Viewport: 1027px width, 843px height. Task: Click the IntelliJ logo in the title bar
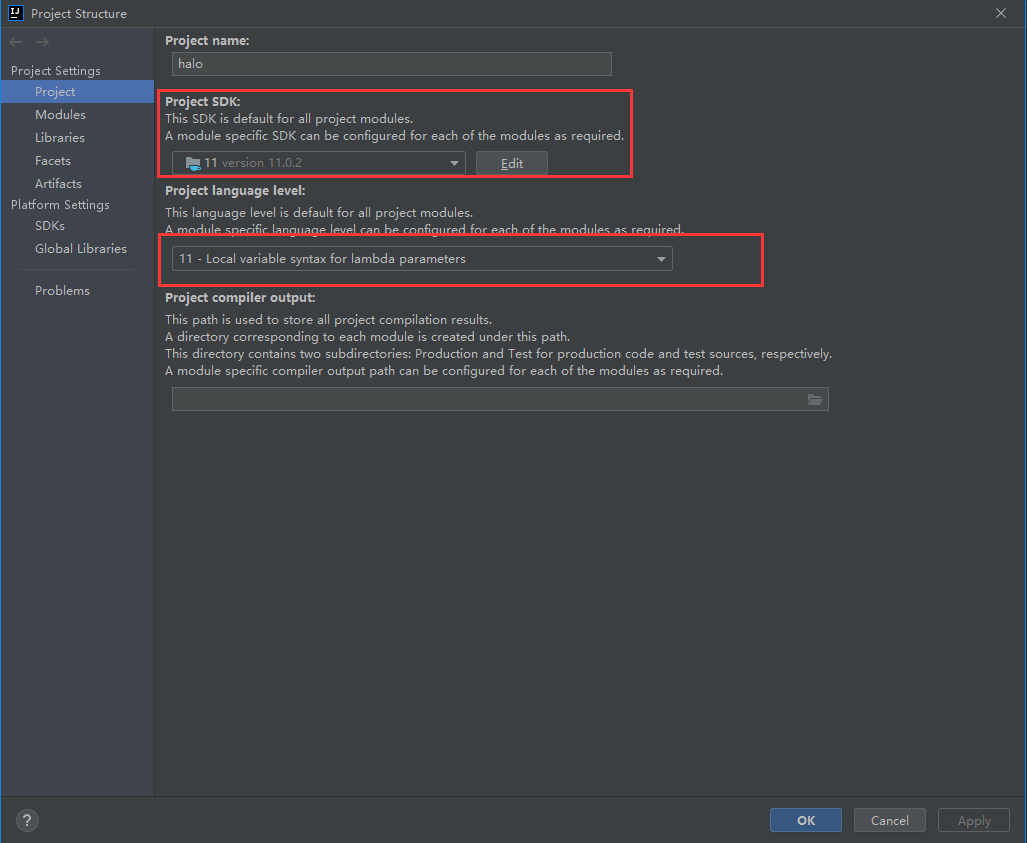tap(15, 13)
